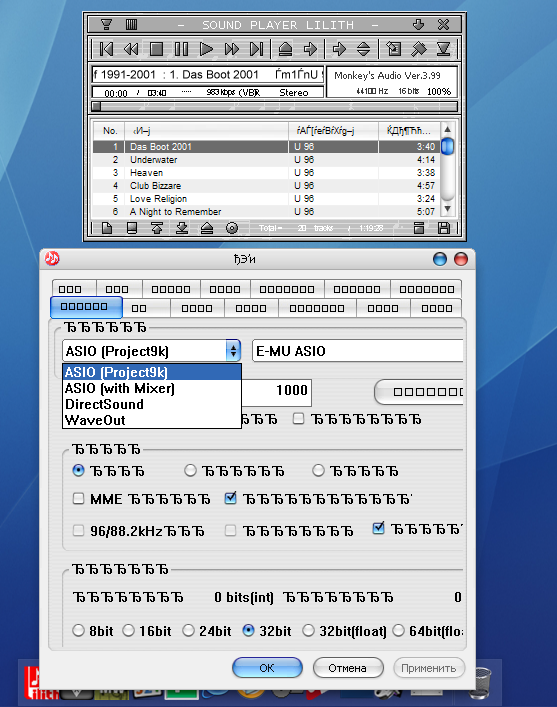This screenshot has height=707, width=557.
Task: Click the playlist scrollbar up arrow
Action: click(447, 129)
